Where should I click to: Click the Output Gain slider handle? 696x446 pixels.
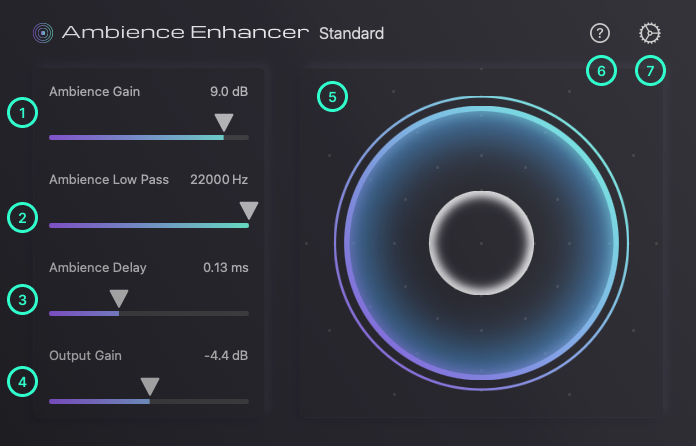150,386
